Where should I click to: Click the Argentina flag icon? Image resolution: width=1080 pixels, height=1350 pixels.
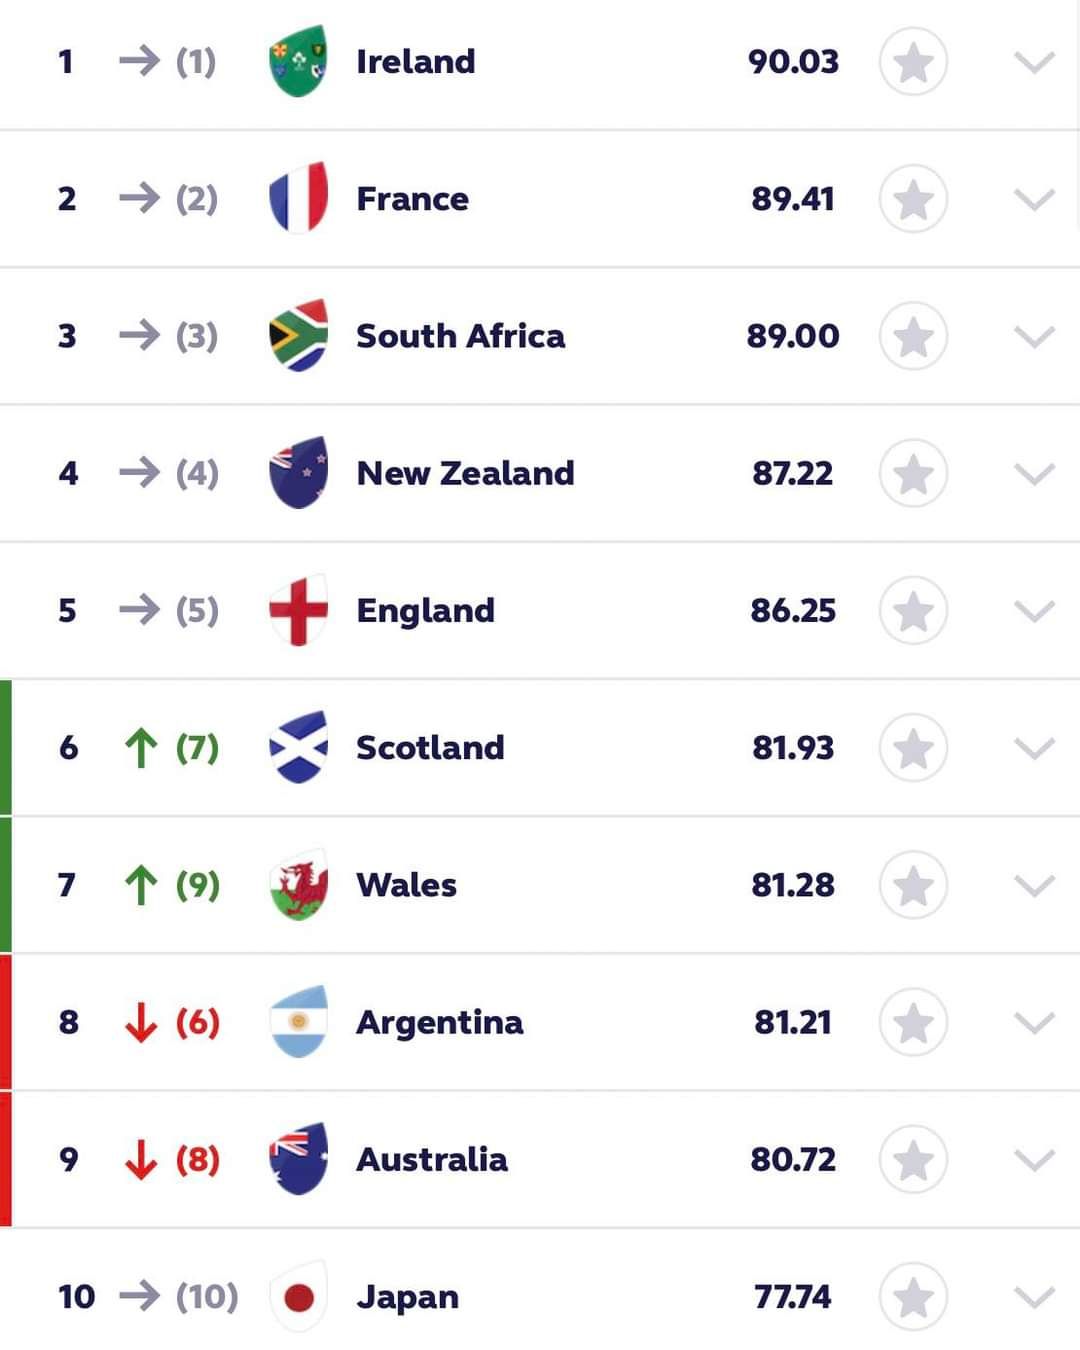click(298, 1022)
